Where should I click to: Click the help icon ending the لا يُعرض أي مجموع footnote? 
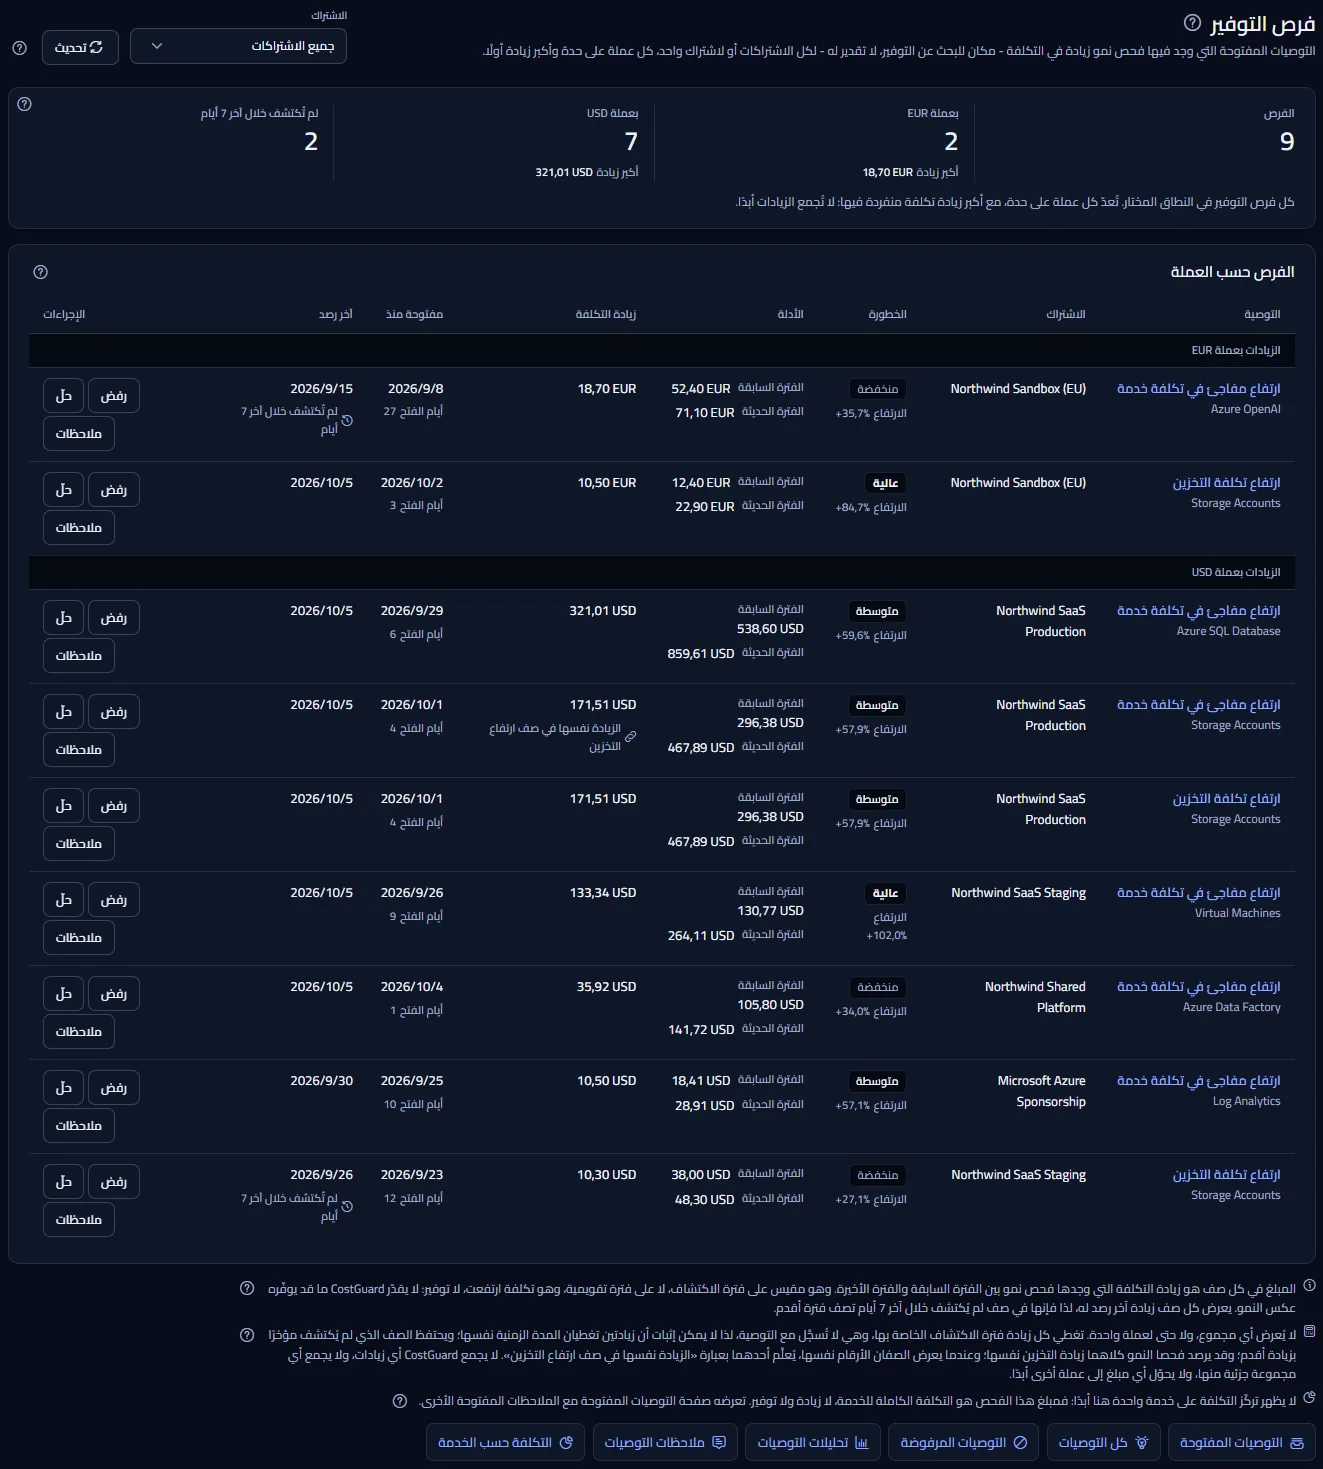click(247, 1335)
